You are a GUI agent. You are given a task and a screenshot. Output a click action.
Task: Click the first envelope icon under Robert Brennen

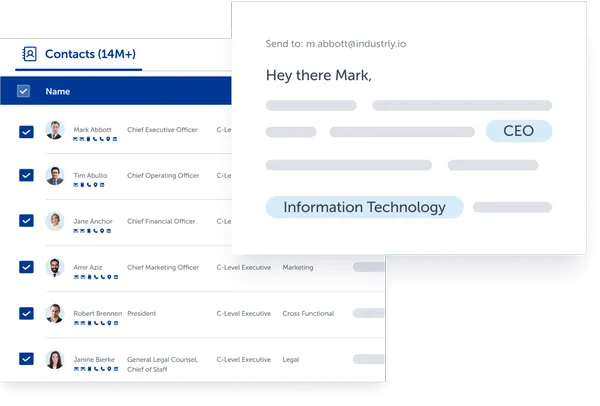(x=74, y=323)
